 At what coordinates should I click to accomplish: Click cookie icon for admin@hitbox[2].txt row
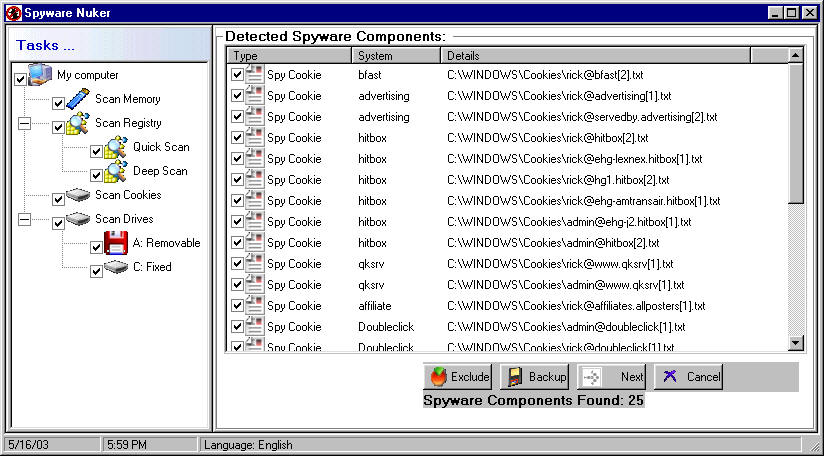[x=255, y=242]
